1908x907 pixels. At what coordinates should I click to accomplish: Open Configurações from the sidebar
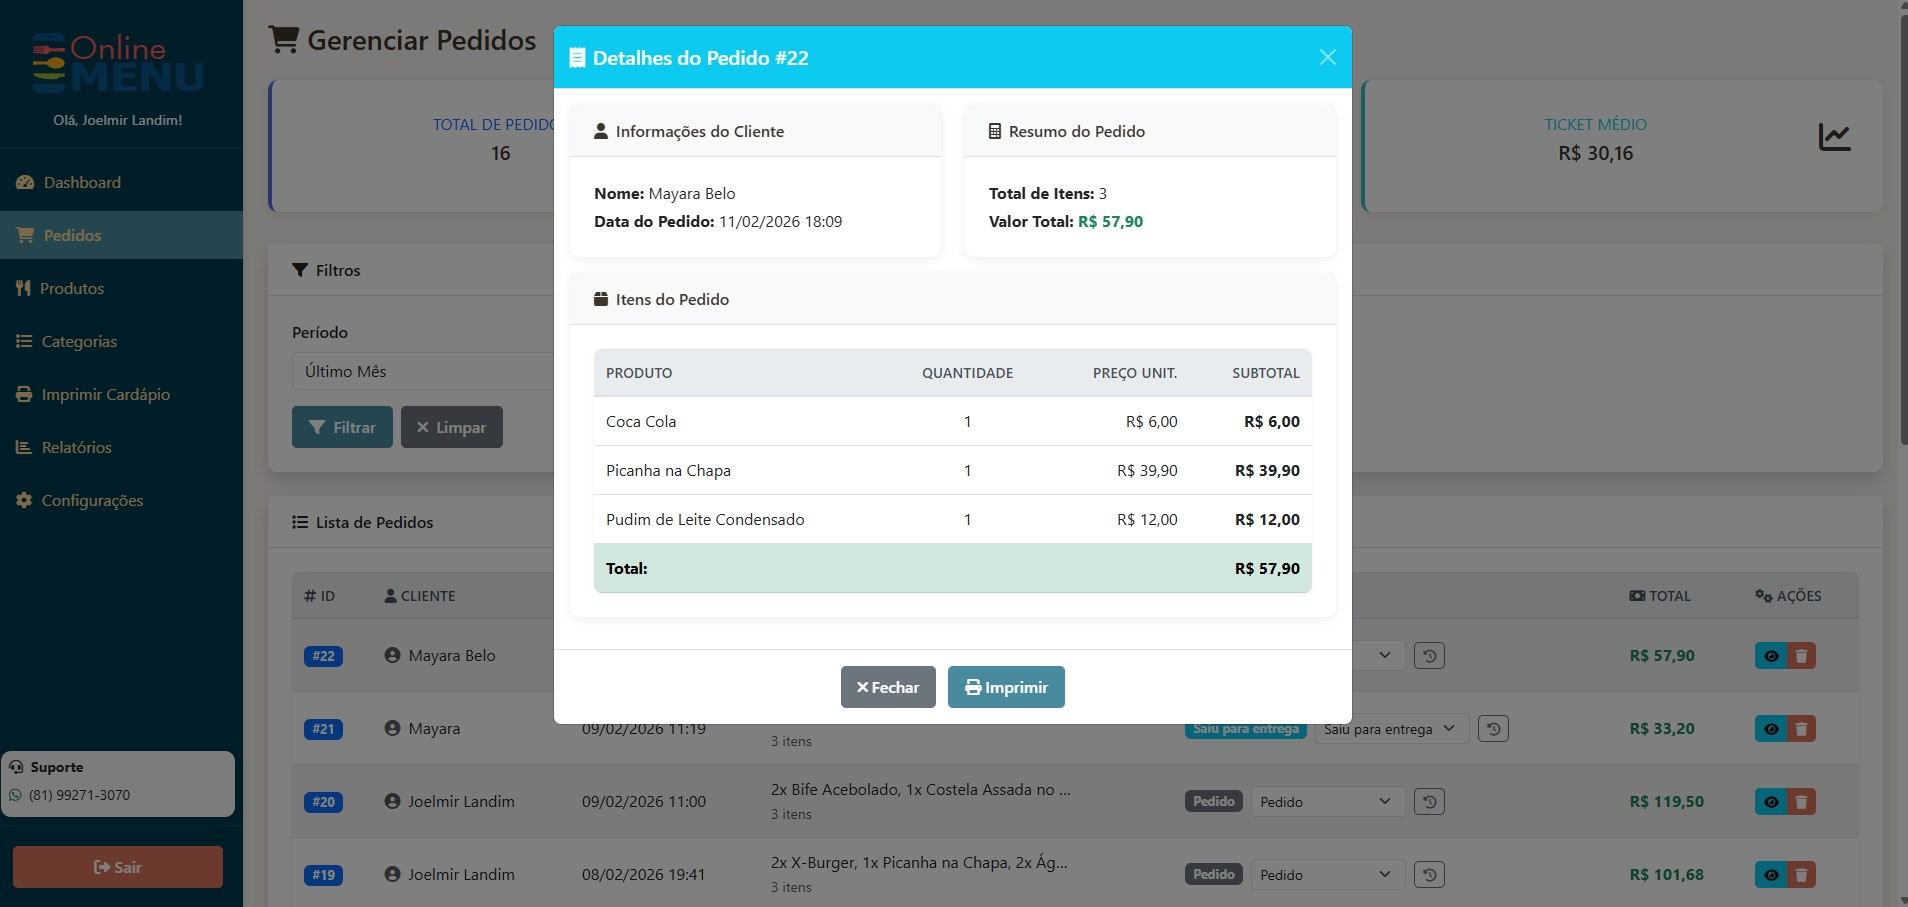click(92, 500)
